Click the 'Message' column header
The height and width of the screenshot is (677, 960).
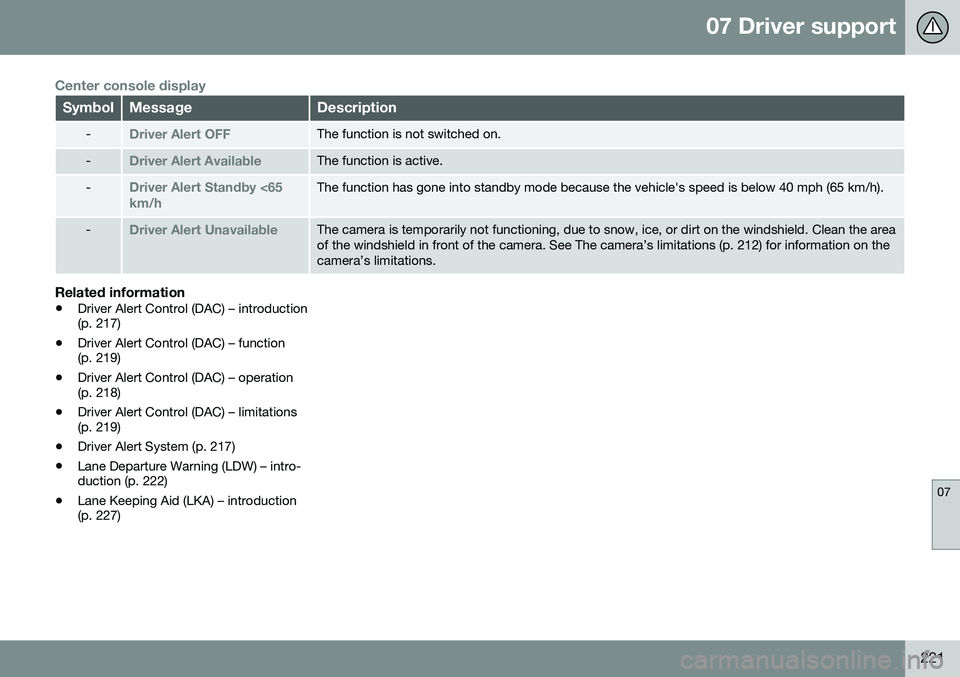tap(216, 108)
